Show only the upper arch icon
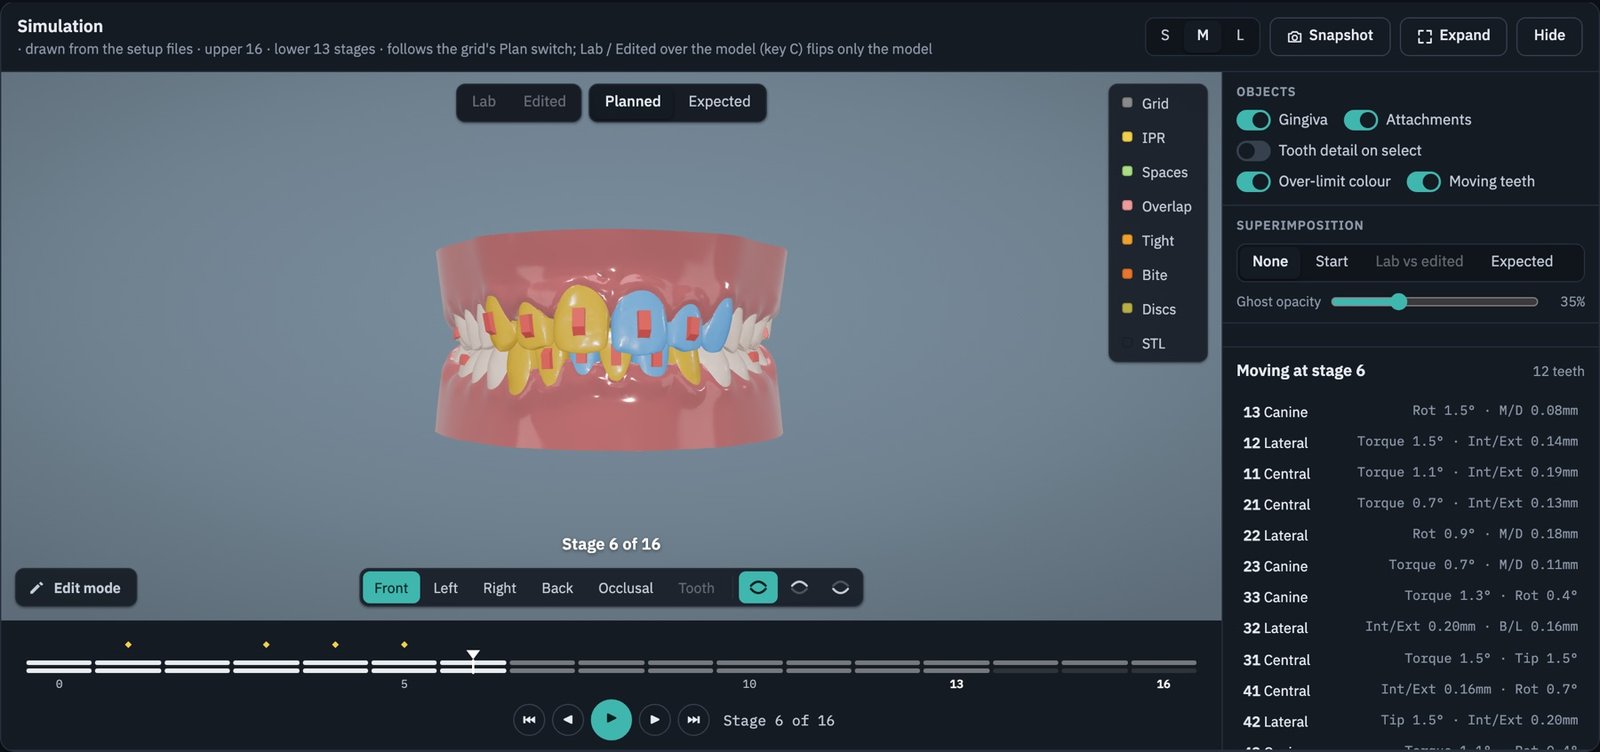1600x752 pixels. click(x=799, y=588)
